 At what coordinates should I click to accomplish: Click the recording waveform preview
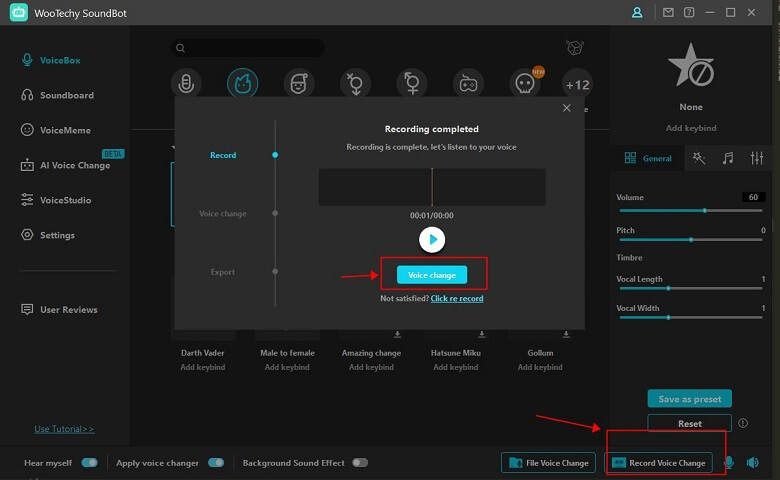[x=432, y=187]
